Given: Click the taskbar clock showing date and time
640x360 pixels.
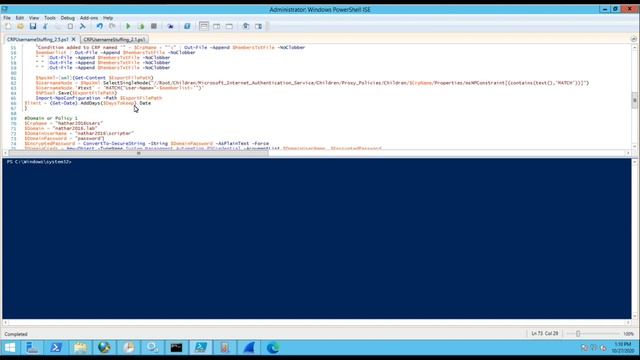Looking at the screenshot, I should (x=622, y=348).
